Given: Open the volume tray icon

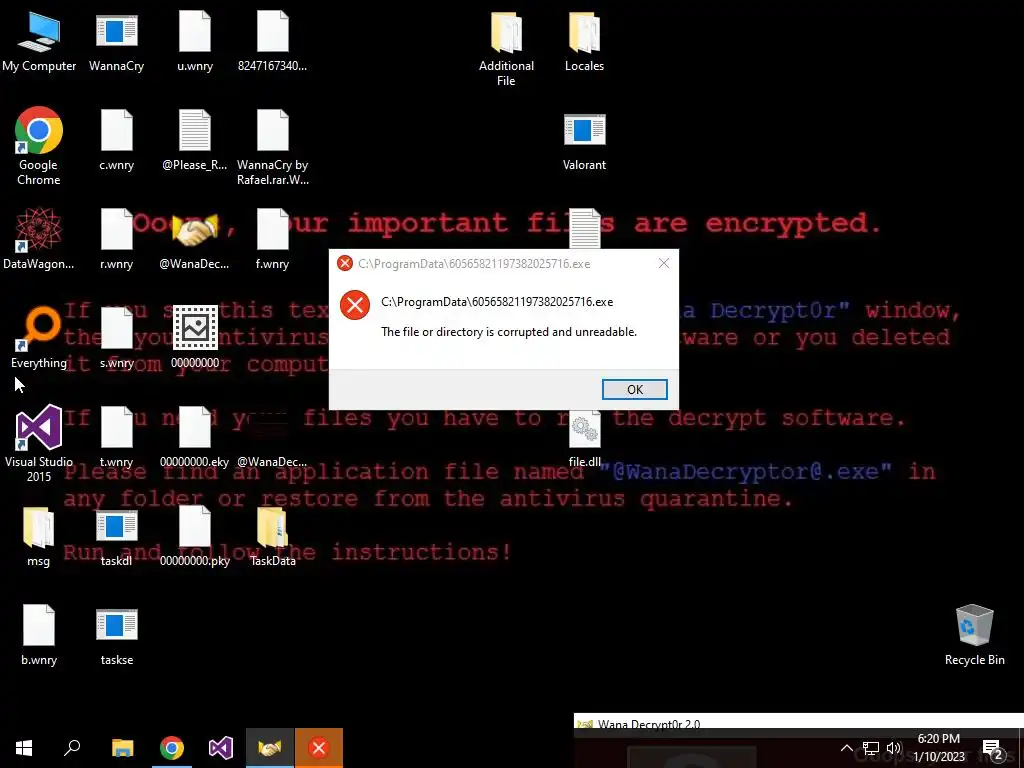Looking at the screenshot, I should 893,748.
